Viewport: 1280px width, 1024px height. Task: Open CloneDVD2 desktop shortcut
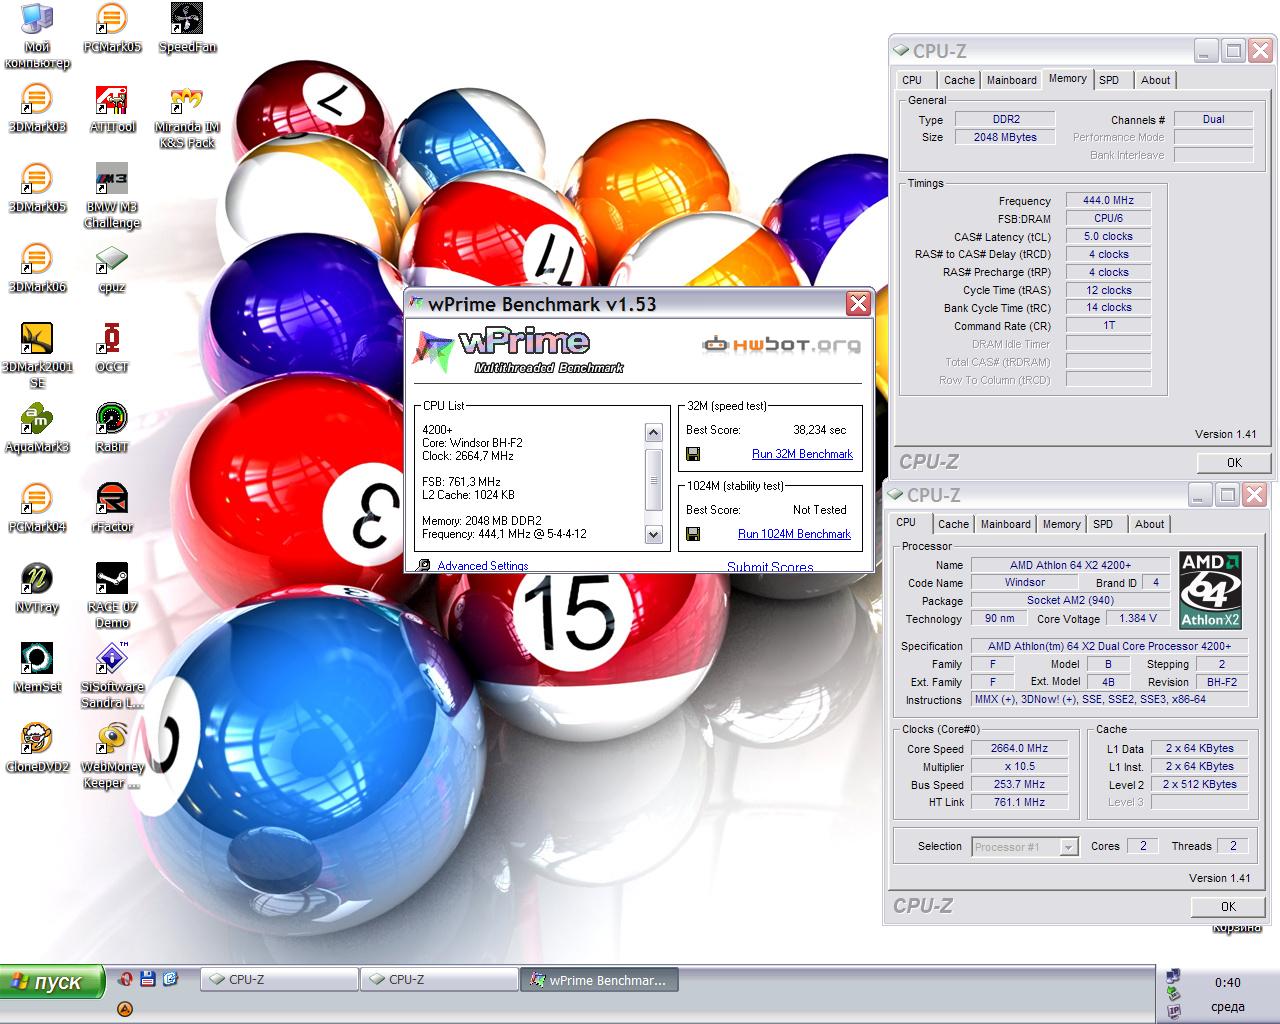[36, 748]
